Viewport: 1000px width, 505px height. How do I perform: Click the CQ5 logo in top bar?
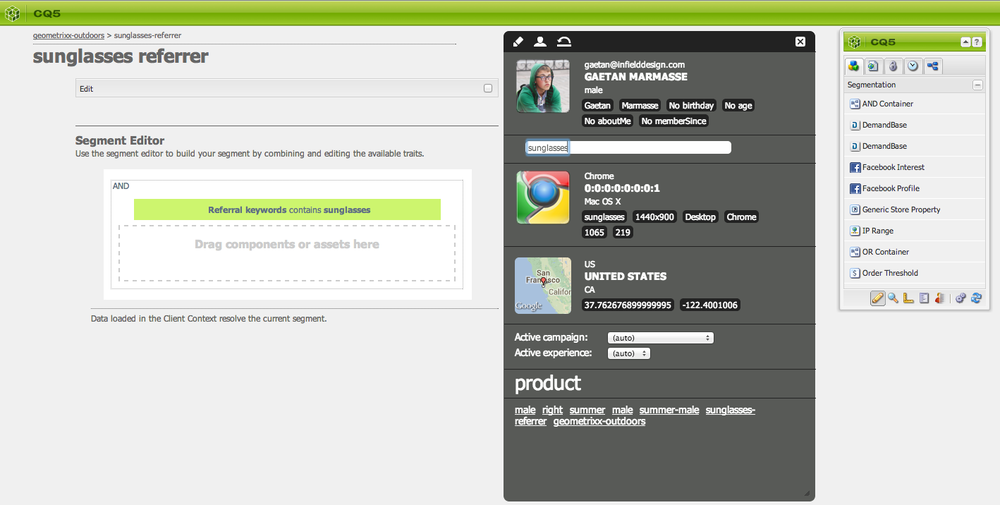pyautogui.click(x=12, y=13)
